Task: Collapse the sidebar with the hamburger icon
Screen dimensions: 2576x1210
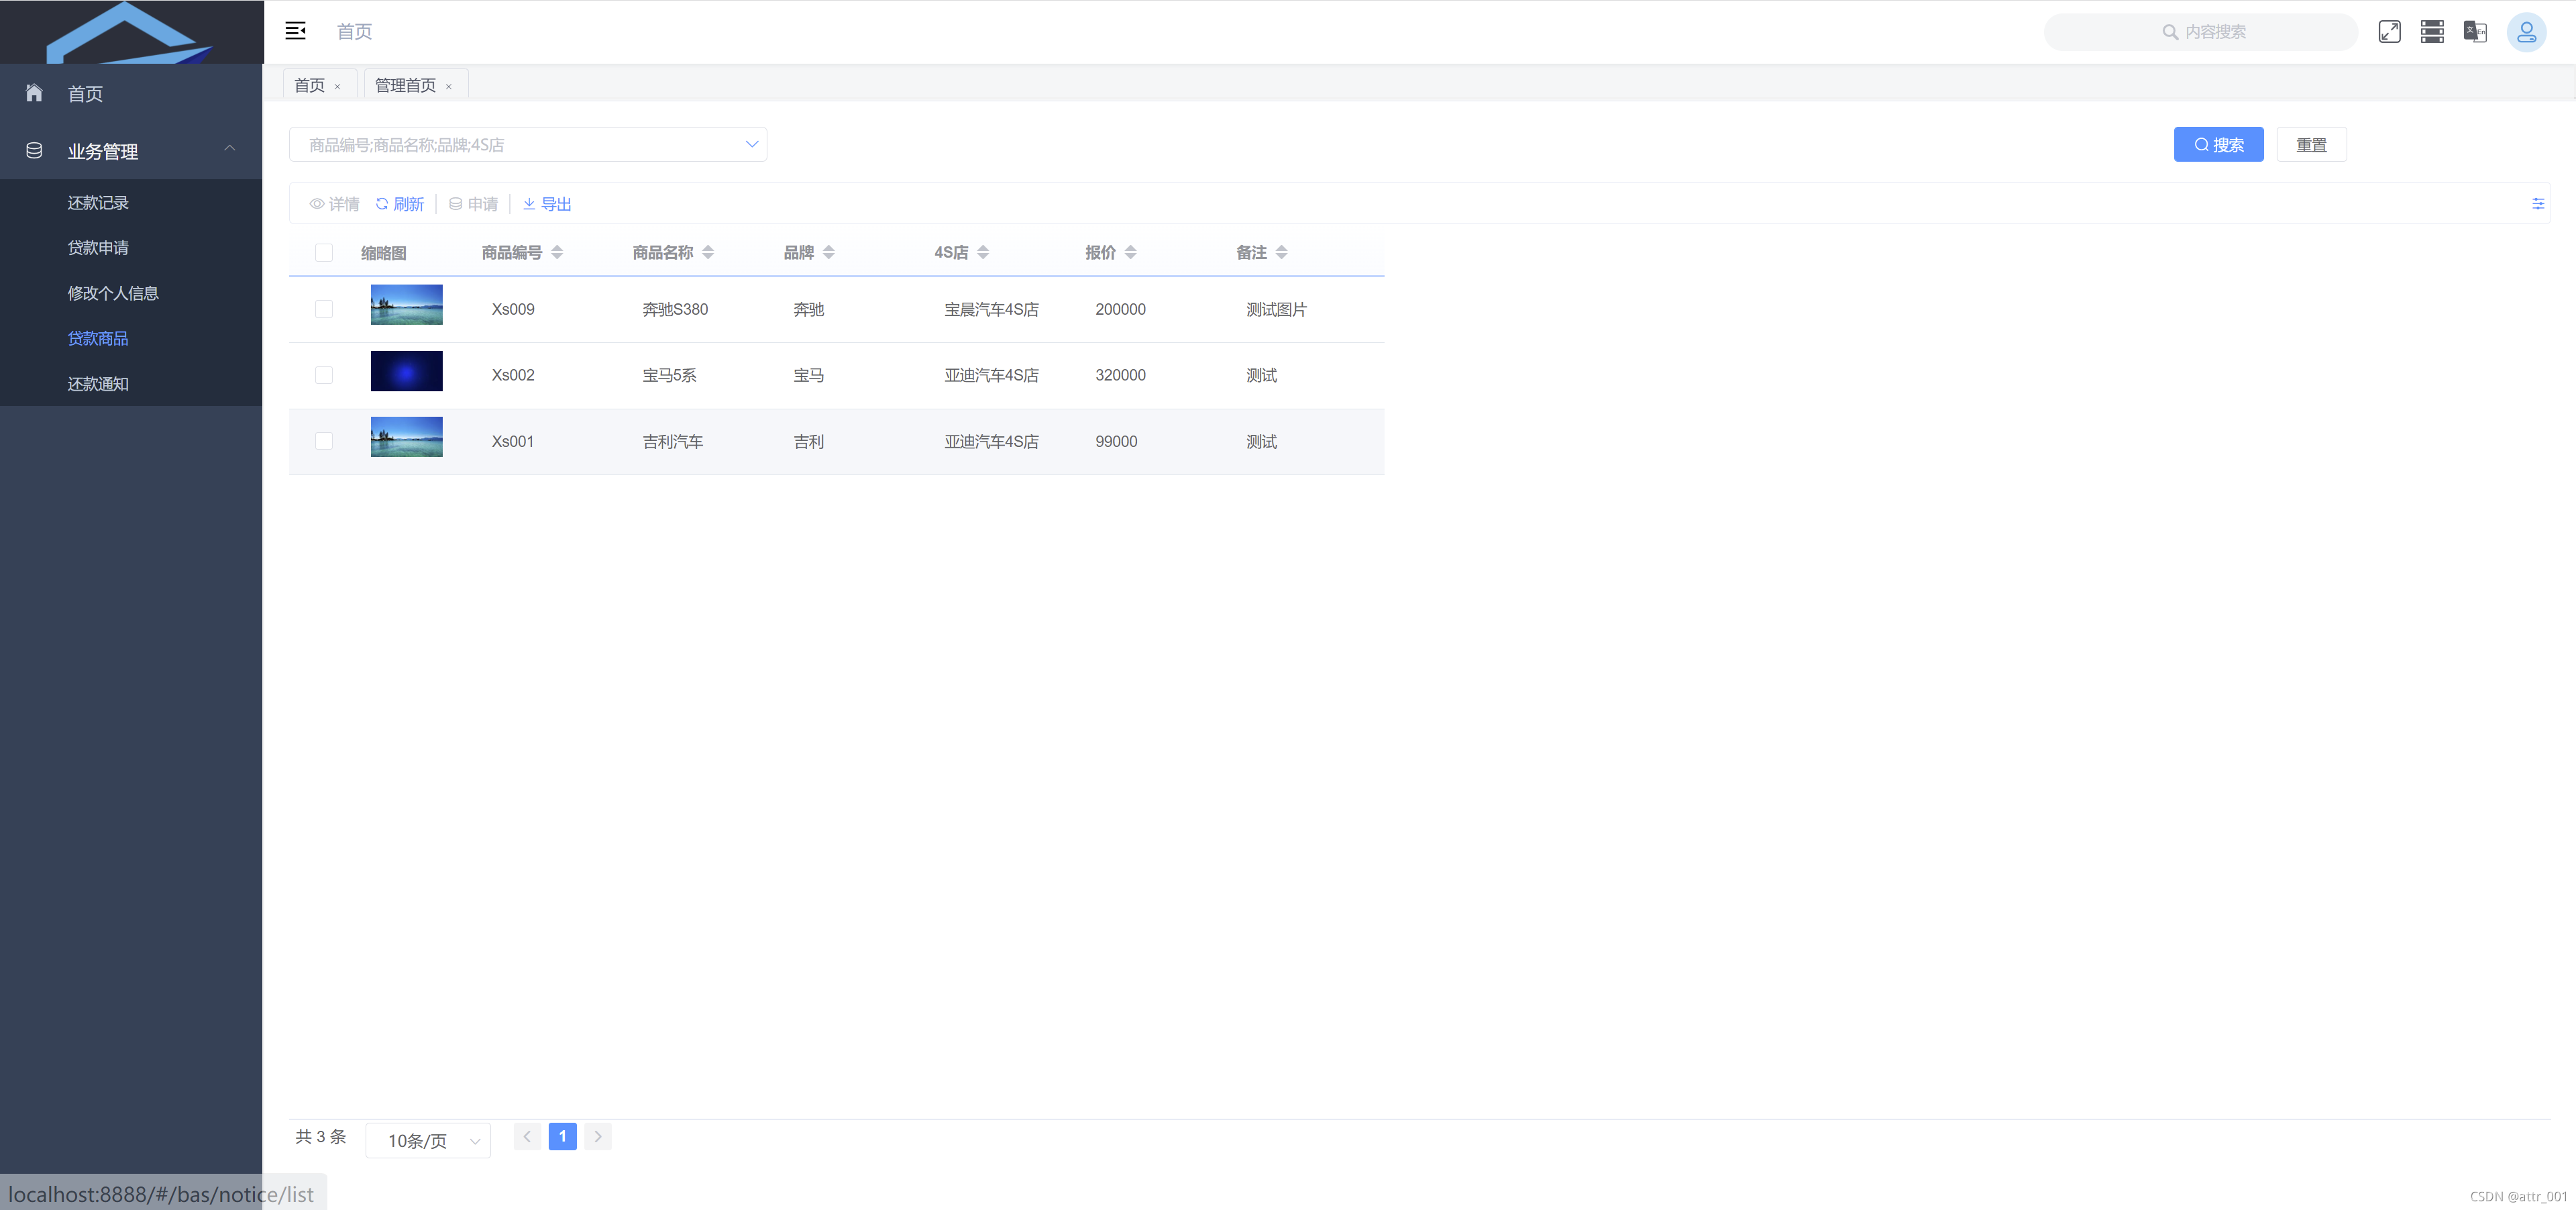Action: pos(295,31)
